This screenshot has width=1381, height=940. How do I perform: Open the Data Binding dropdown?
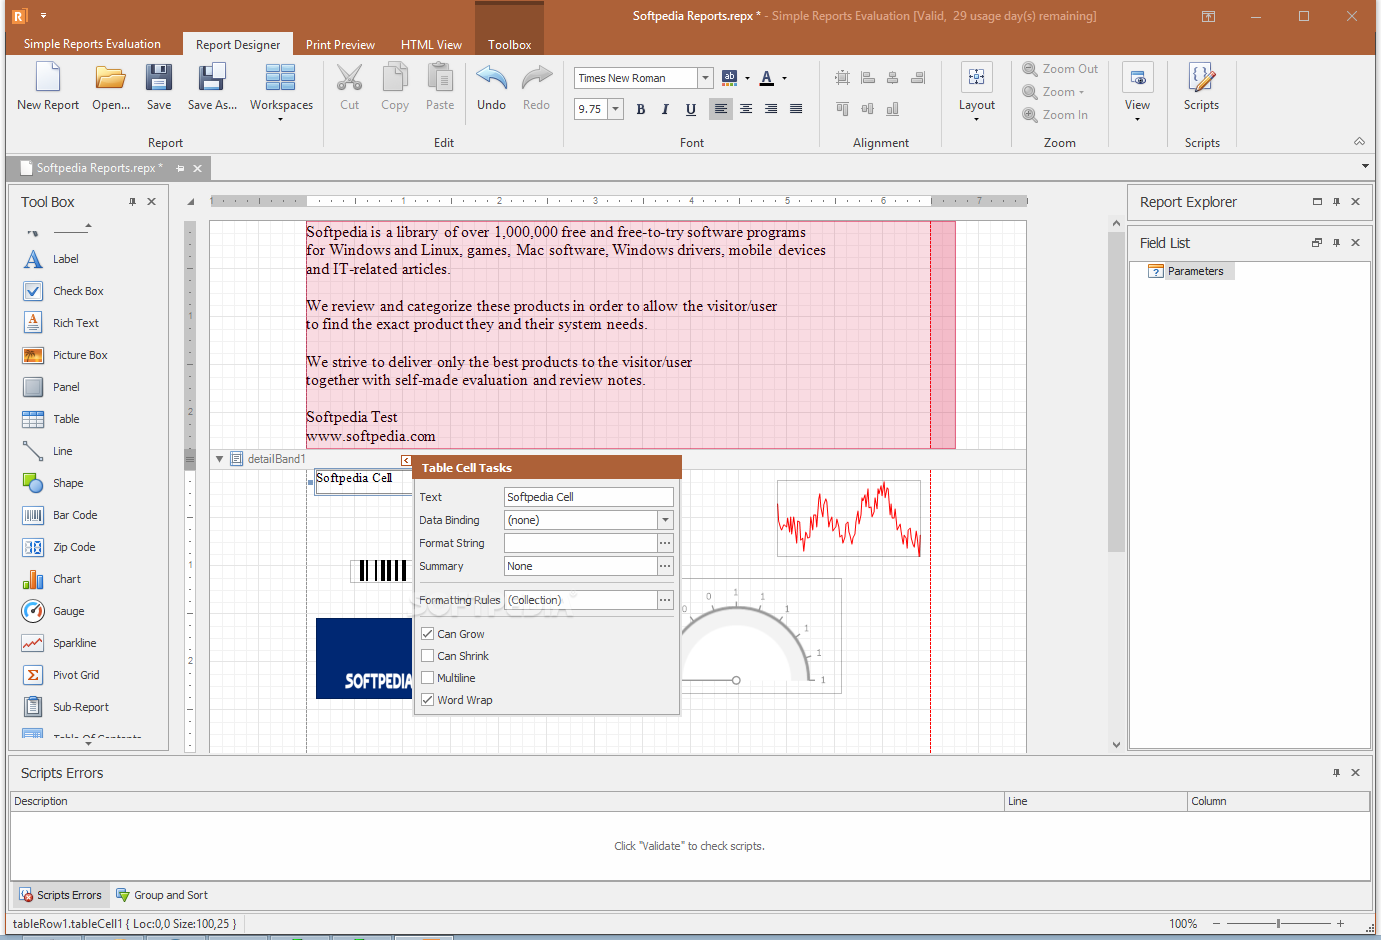(665, 520)
